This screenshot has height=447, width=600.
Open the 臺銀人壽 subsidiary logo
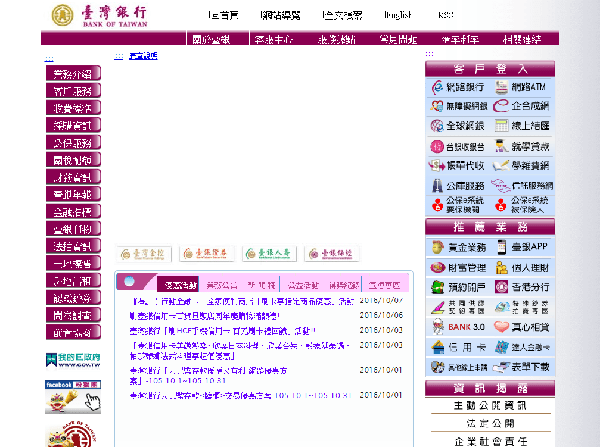(269, 253)
